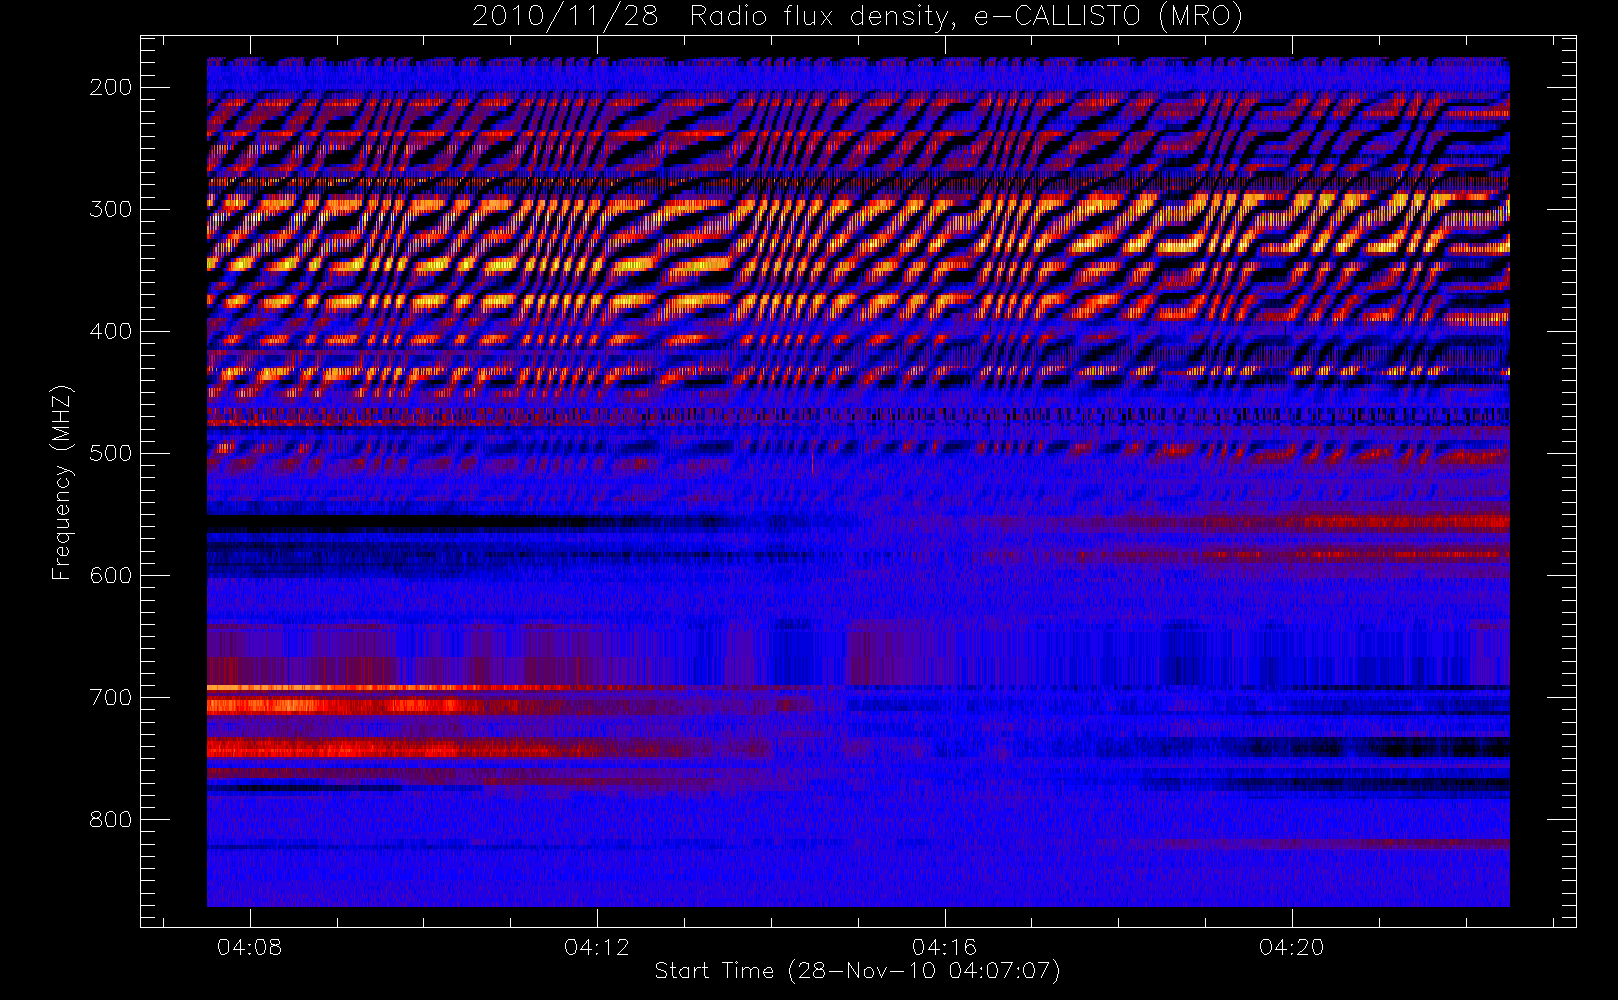Click the 600 frequency tick label
Viewport: 1618px width, 1000px height.
click(110, 575)
